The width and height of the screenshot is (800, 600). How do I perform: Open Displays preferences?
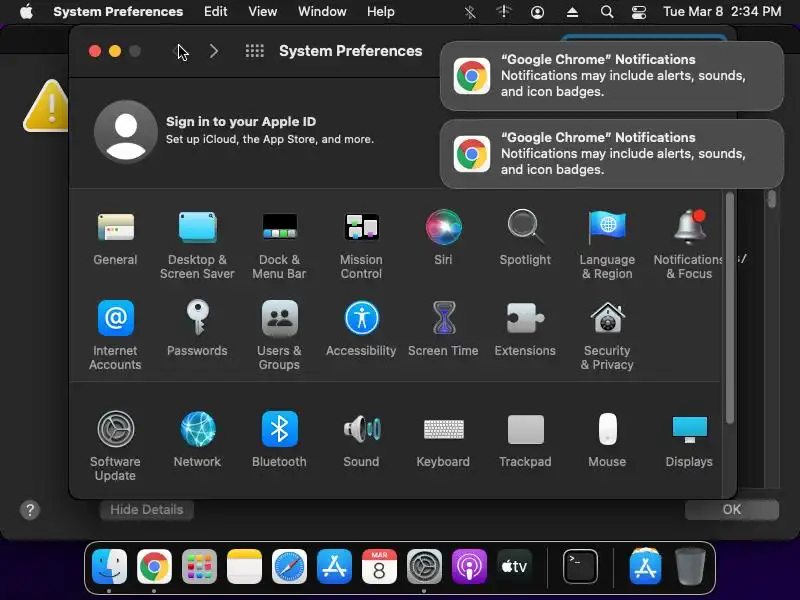point(689,440)
